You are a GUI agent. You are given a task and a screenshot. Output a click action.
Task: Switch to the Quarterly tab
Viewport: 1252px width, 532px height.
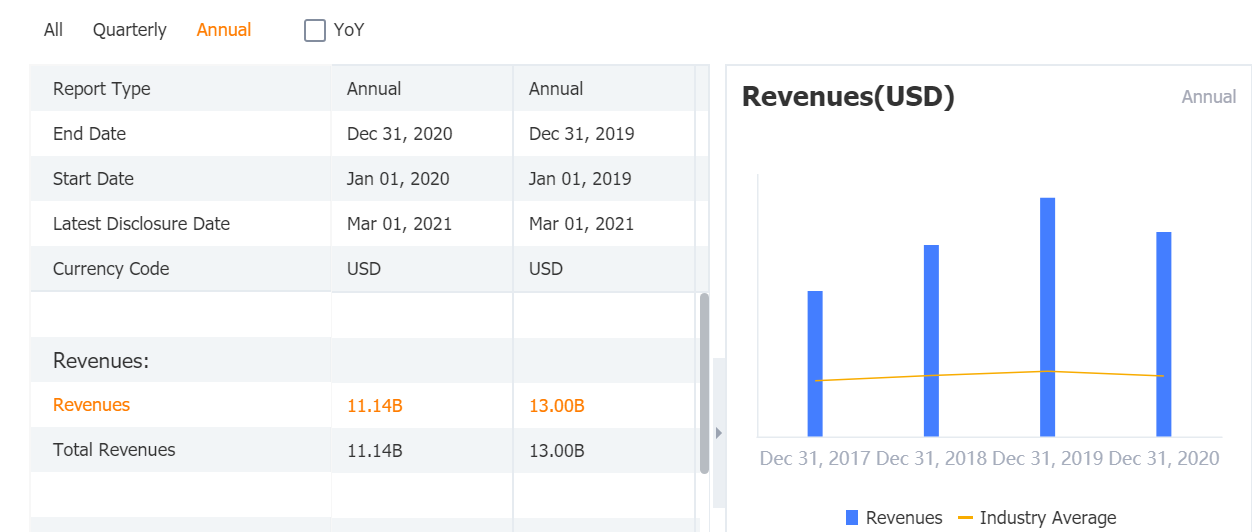130,30
